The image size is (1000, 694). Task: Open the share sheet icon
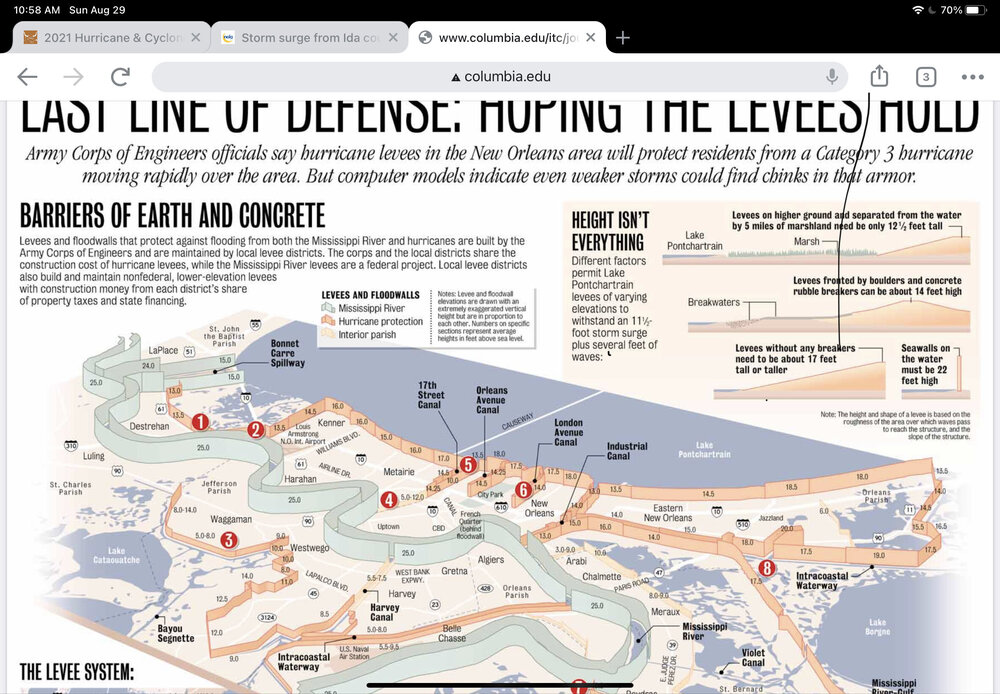click(879, 76)
